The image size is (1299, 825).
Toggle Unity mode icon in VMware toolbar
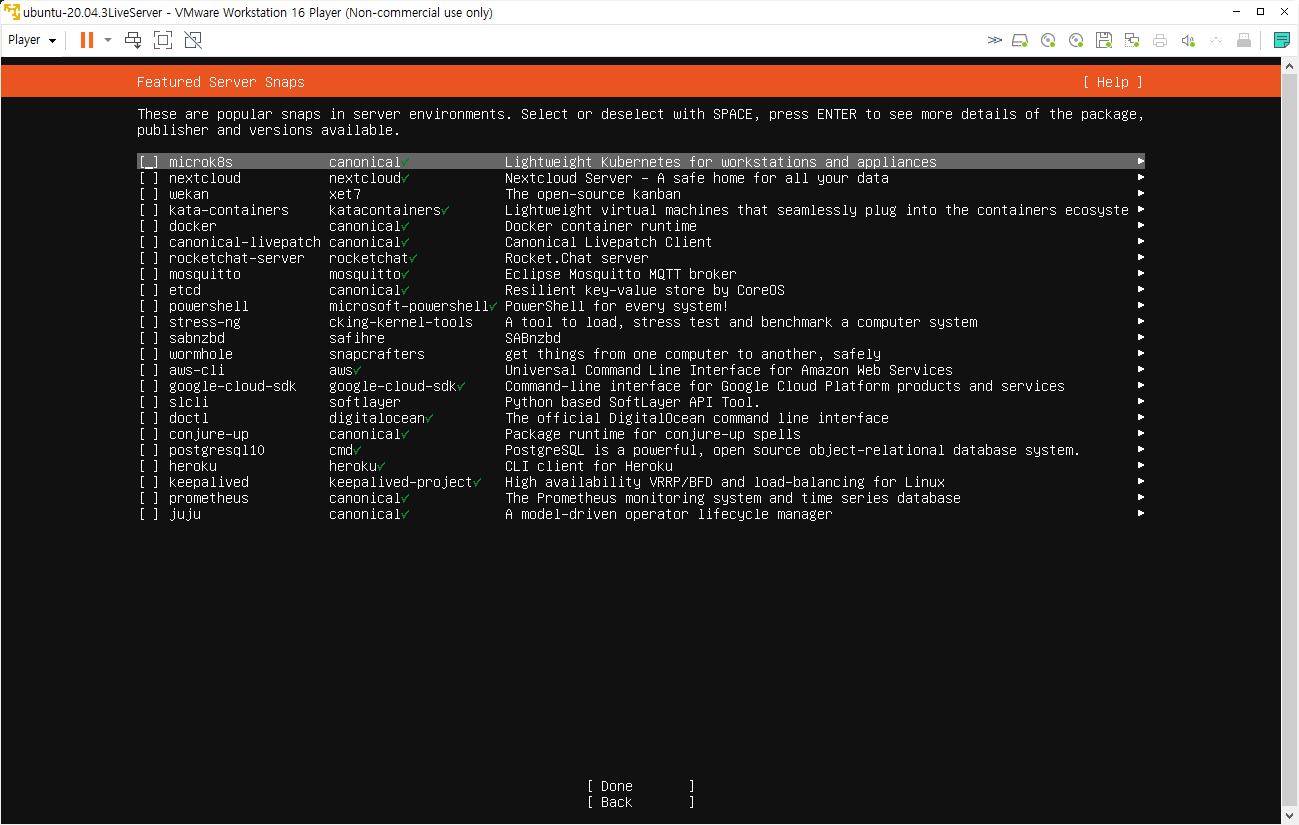(x=193, y=40)
